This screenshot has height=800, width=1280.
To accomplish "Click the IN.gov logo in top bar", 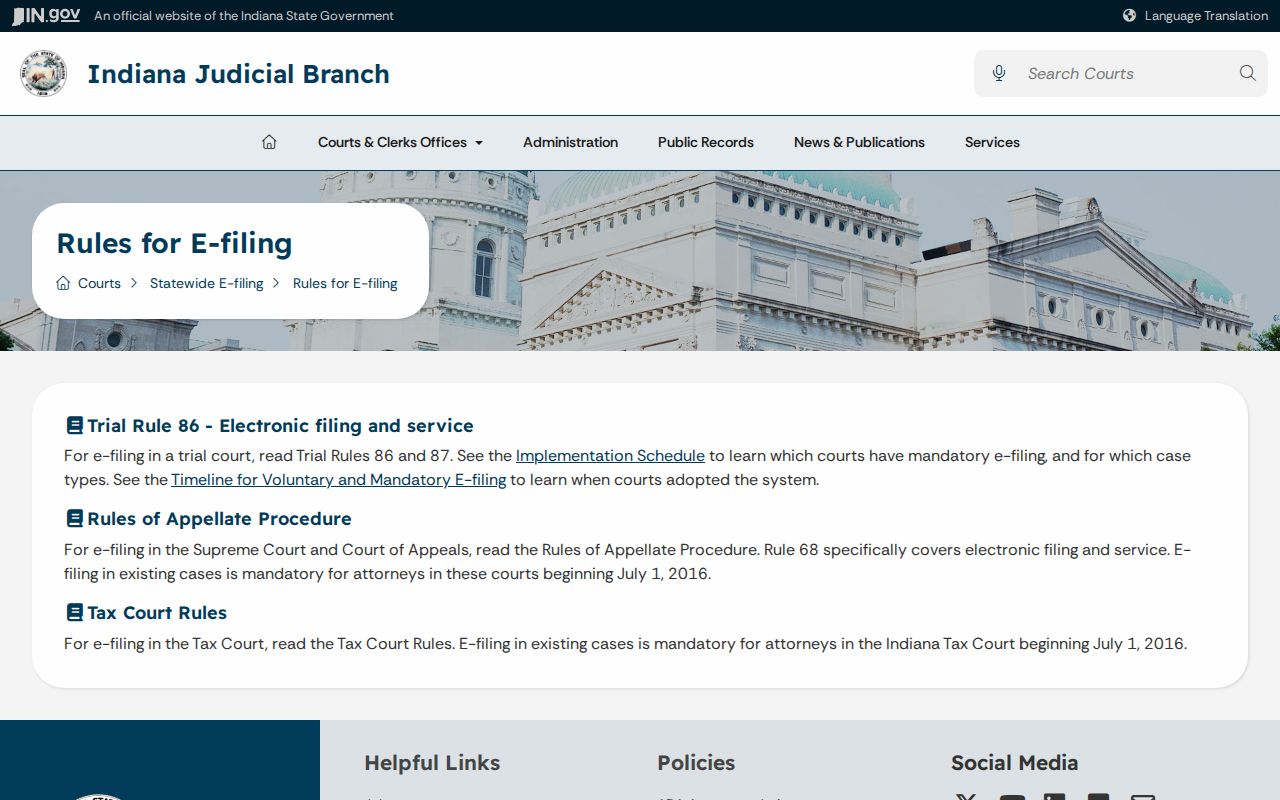I will [46, 15].
